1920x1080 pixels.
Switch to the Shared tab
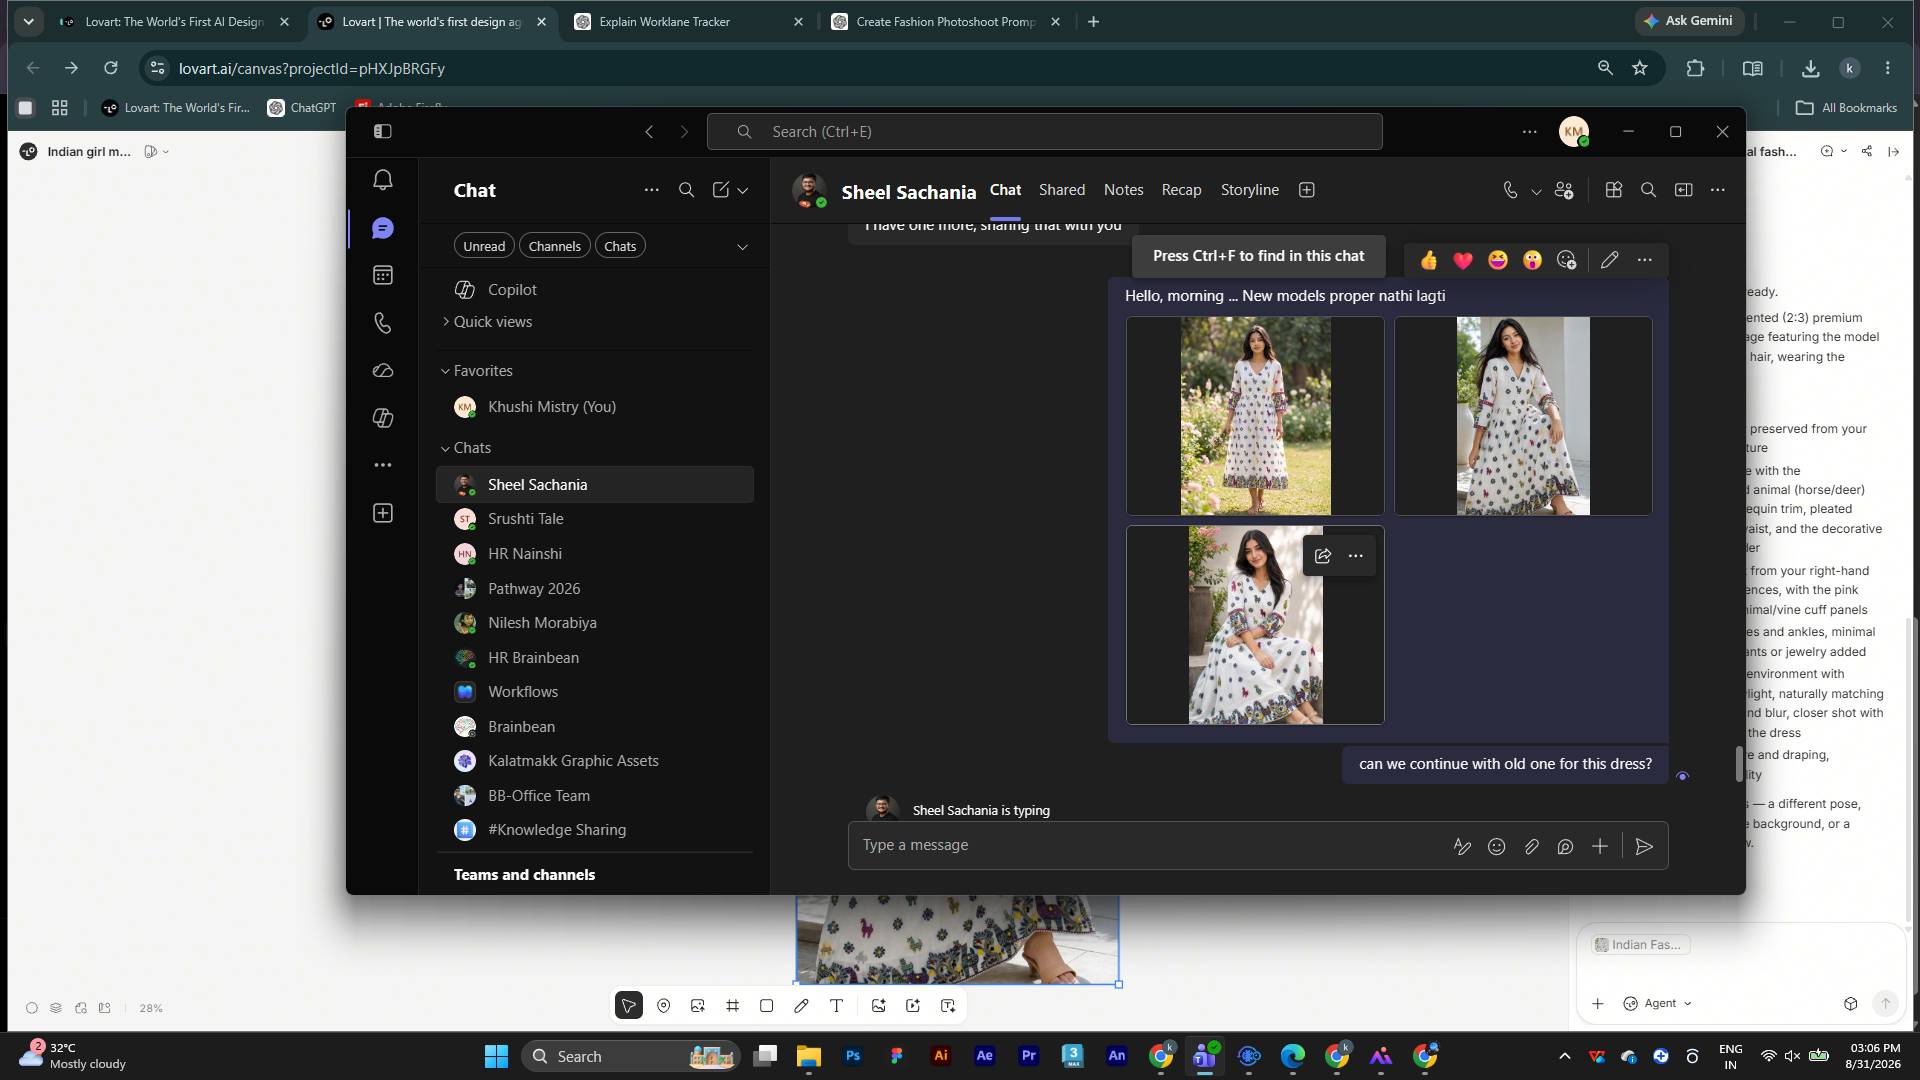[1062, 190]
